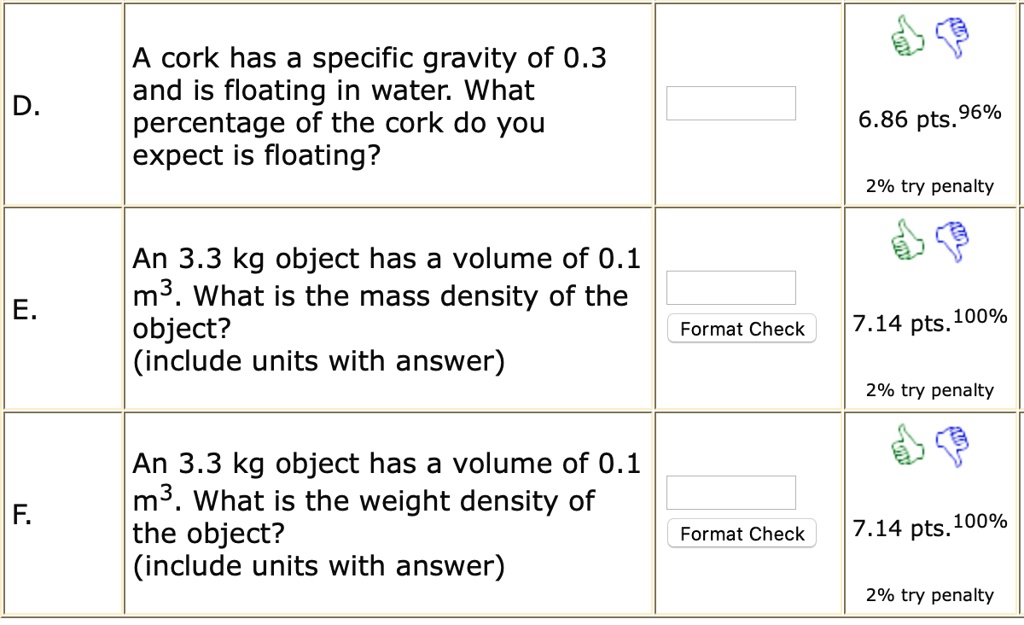Click the weight density answer field
This screenshot has width=1024, height=625.
(x=730, y=492)
